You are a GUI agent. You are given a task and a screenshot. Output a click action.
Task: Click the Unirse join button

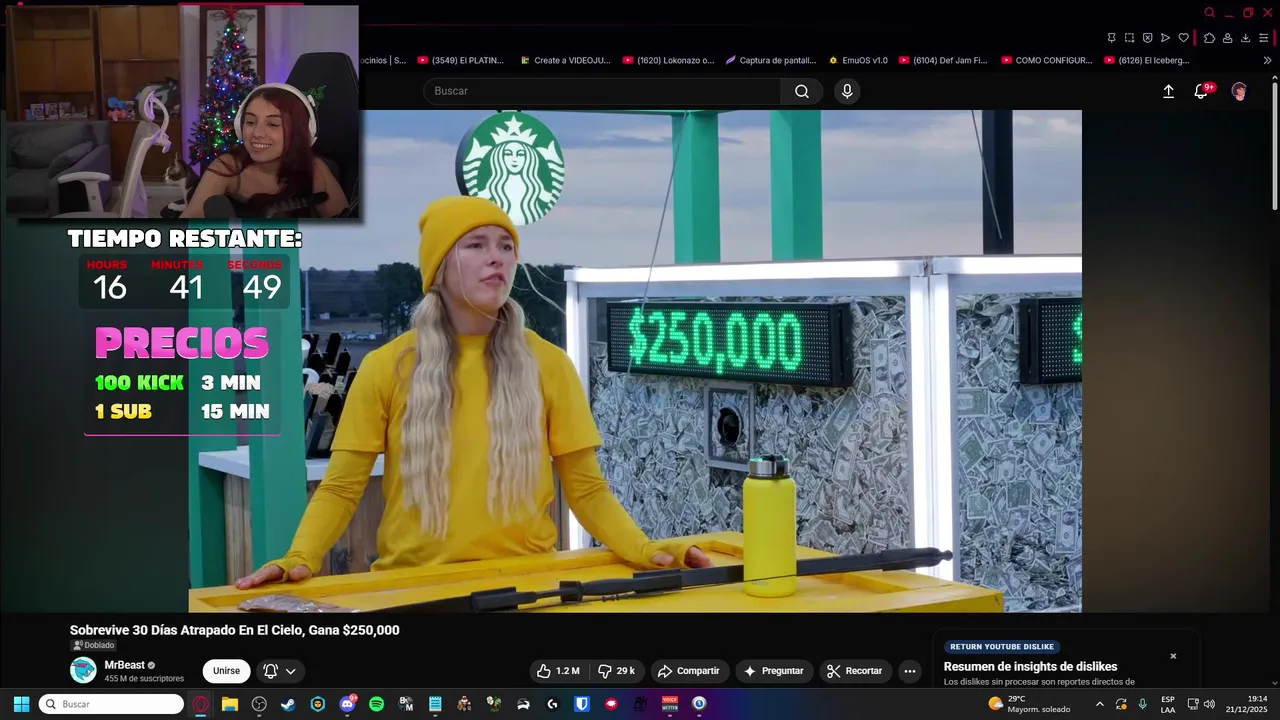226,671
